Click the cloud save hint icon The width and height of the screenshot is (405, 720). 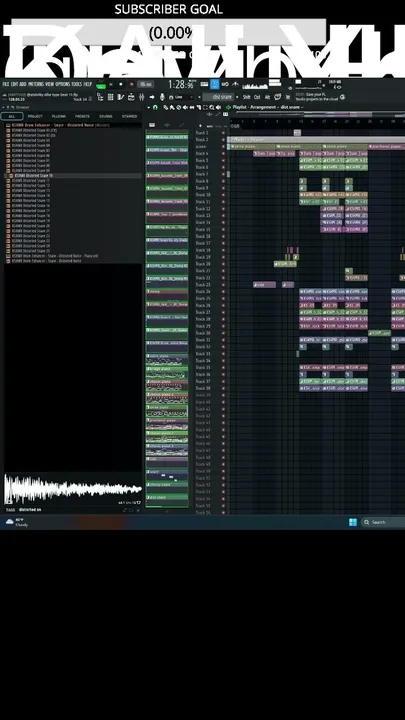tap(342, 97)
